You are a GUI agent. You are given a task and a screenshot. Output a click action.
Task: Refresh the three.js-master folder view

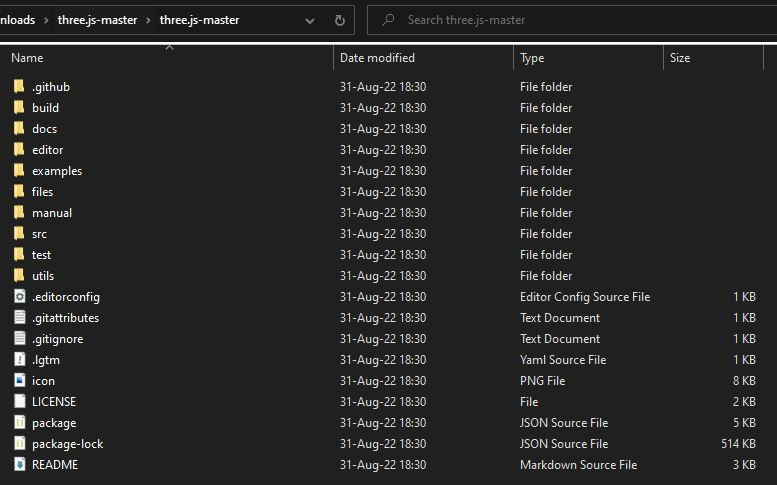click(x=339, y=20)
